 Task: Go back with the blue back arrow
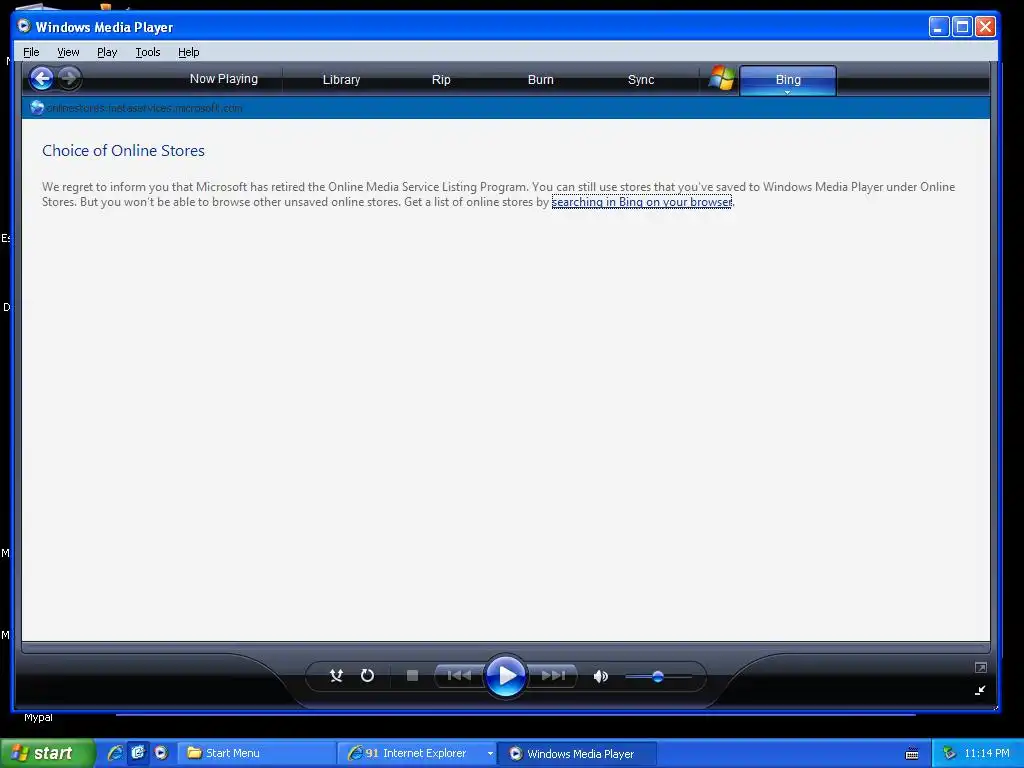coord(41,79)
